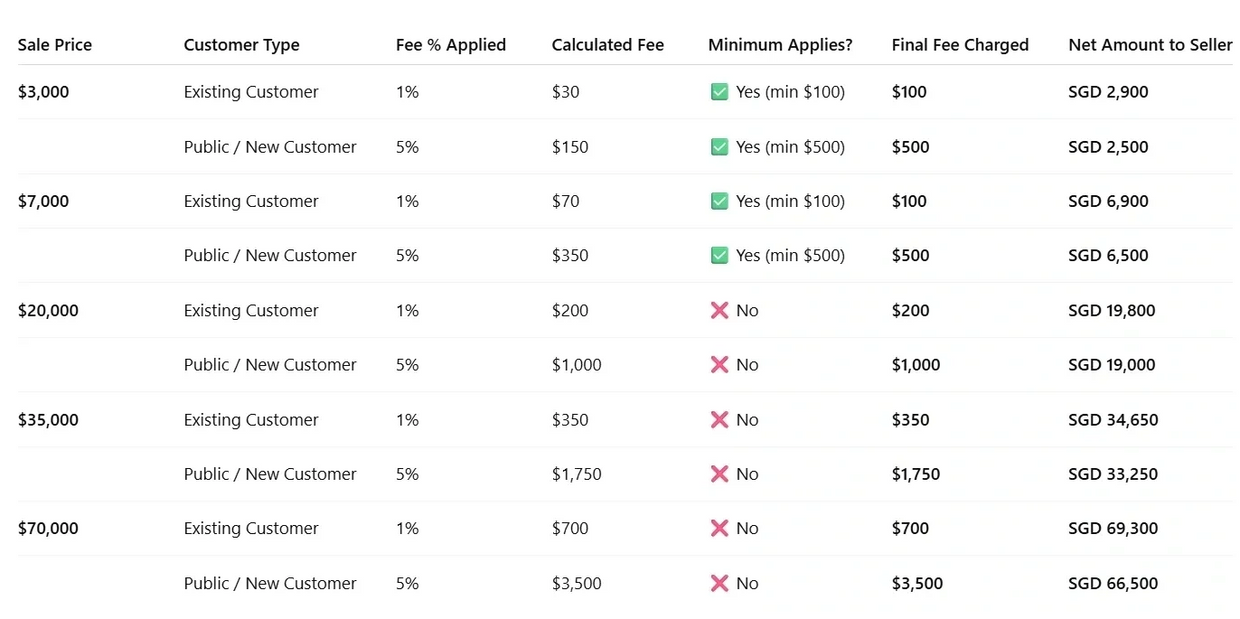Screen dimensions: 1240x619
Task: Select the SGD 34,650 net amount cell
Action: [x=1113, y=420]
